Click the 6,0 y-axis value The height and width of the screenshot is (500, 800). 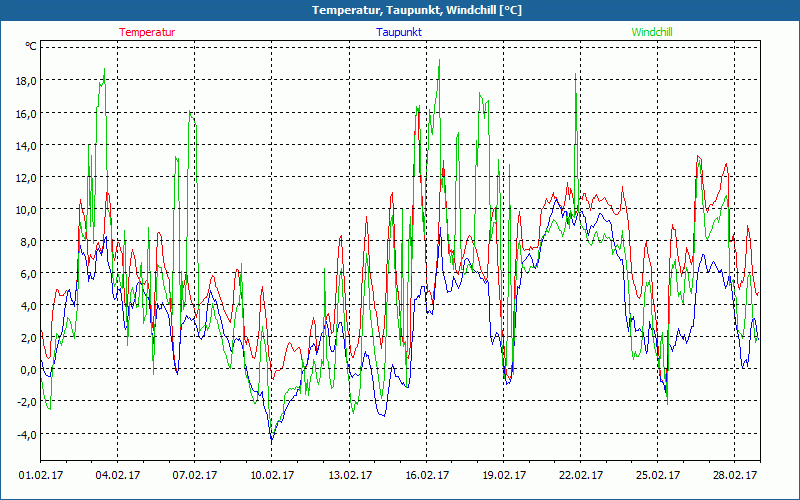point(28,273)
